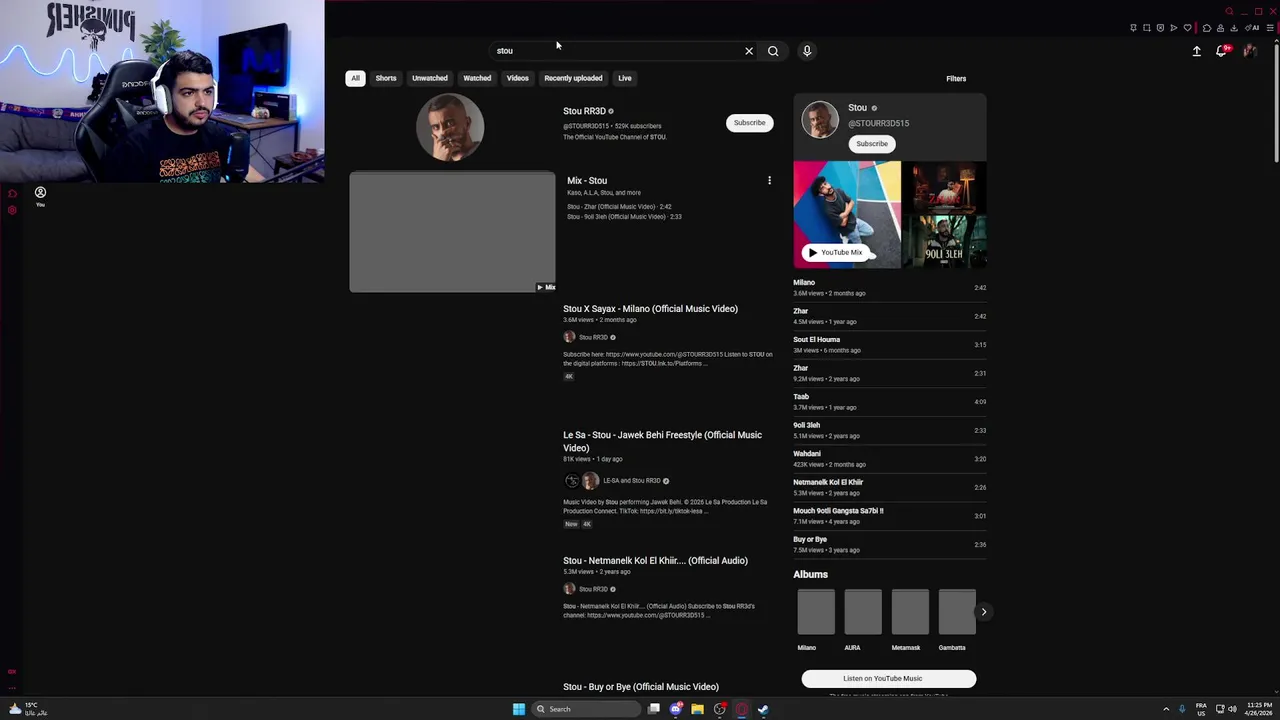Open the notifications bell

(1222, 51)
